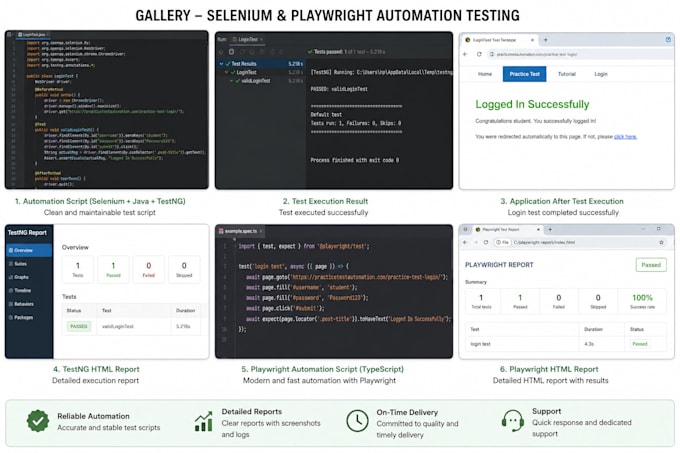
Task: Click the Passed status badge in Playwright table
Action: coord(640,344)
